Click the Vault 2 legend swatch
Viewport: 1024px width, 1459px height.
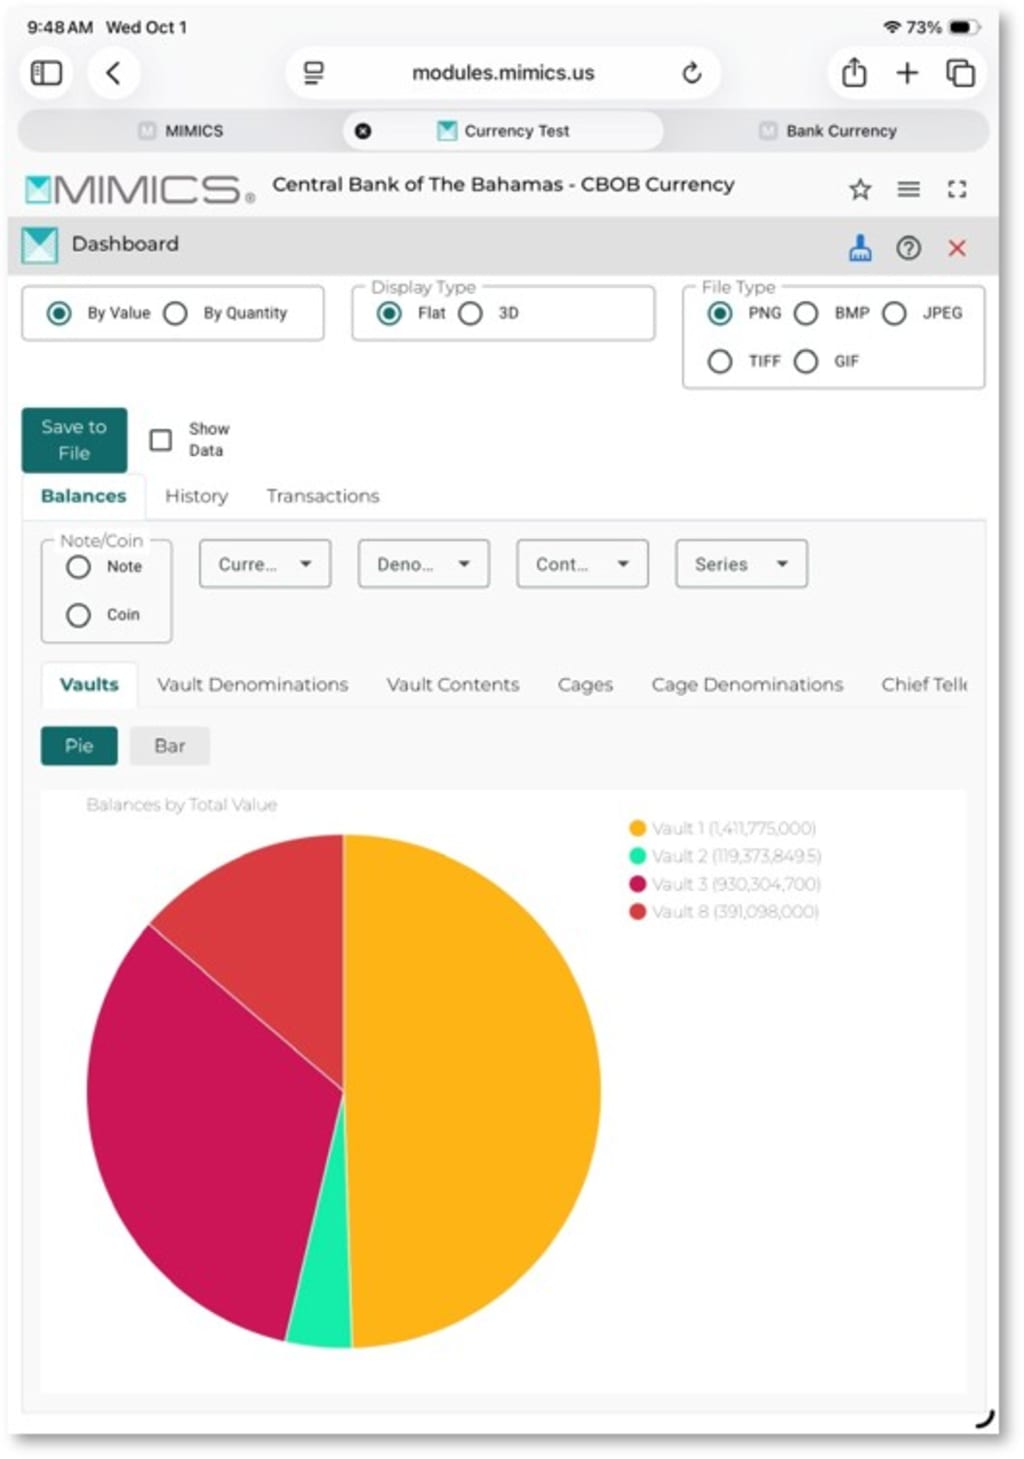click(637, 856)
